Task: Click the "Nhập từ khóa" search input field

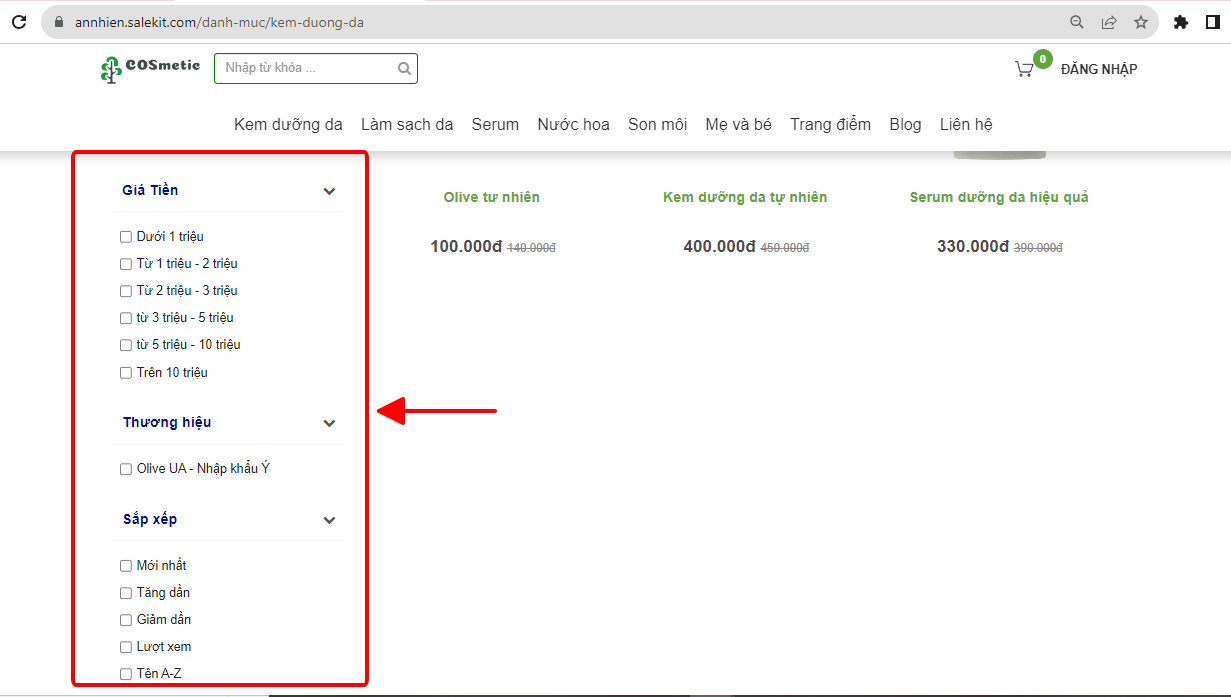Action: click(x=305, y=69)
